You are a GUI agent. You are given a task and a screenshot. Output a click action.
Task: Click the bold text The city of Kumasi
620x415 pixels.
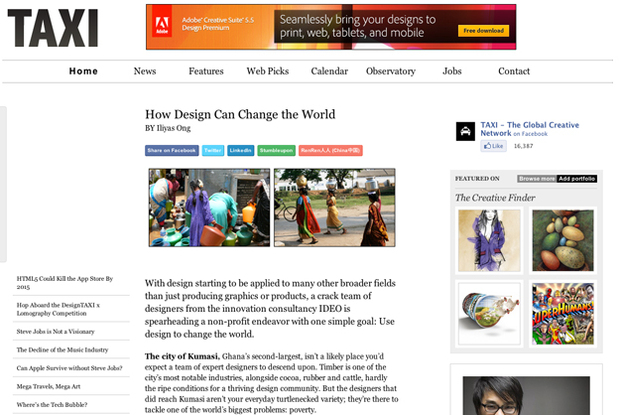[182, 356]
